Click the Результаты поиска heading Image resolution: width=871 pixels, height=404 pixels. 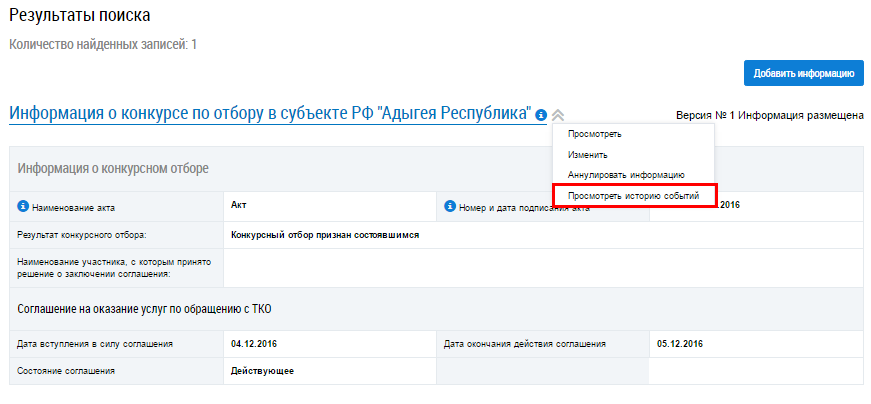pyautogui.click(x=80, y=15)
